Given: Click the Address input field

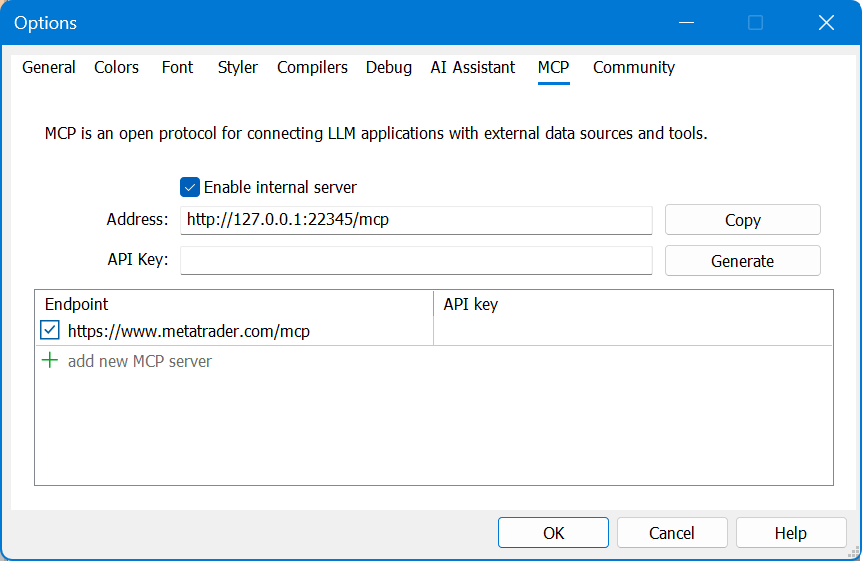Looking at the screenshot, I should point(416,220).
